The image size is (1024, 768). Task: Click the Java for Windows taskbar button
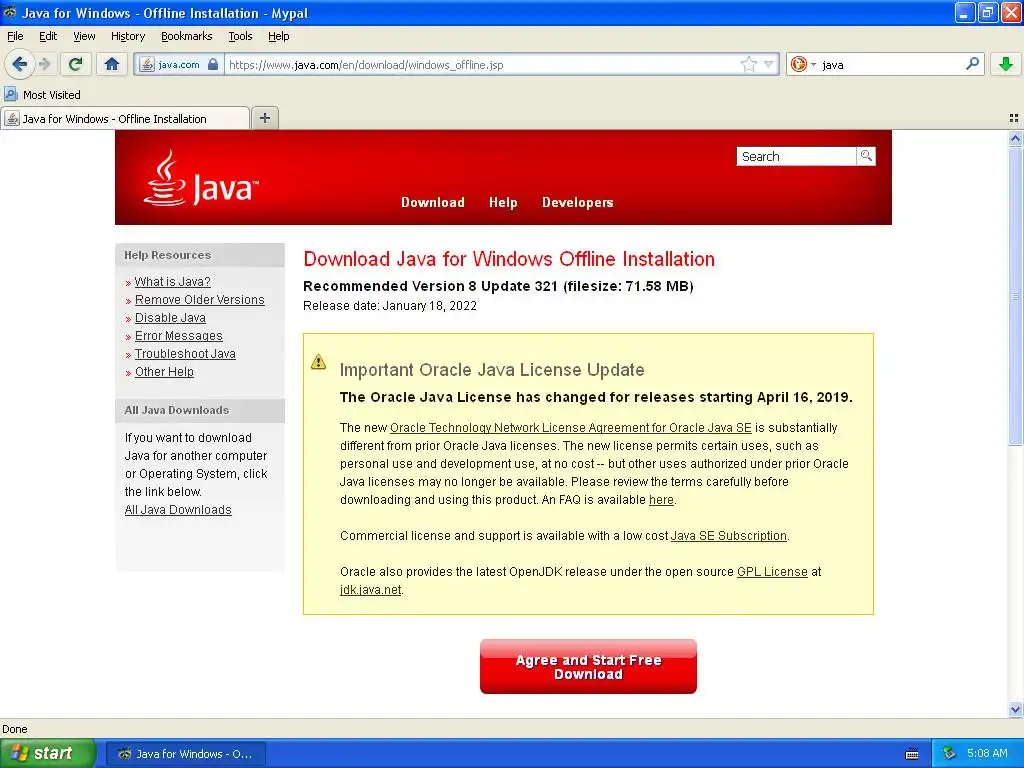point(186,754)
